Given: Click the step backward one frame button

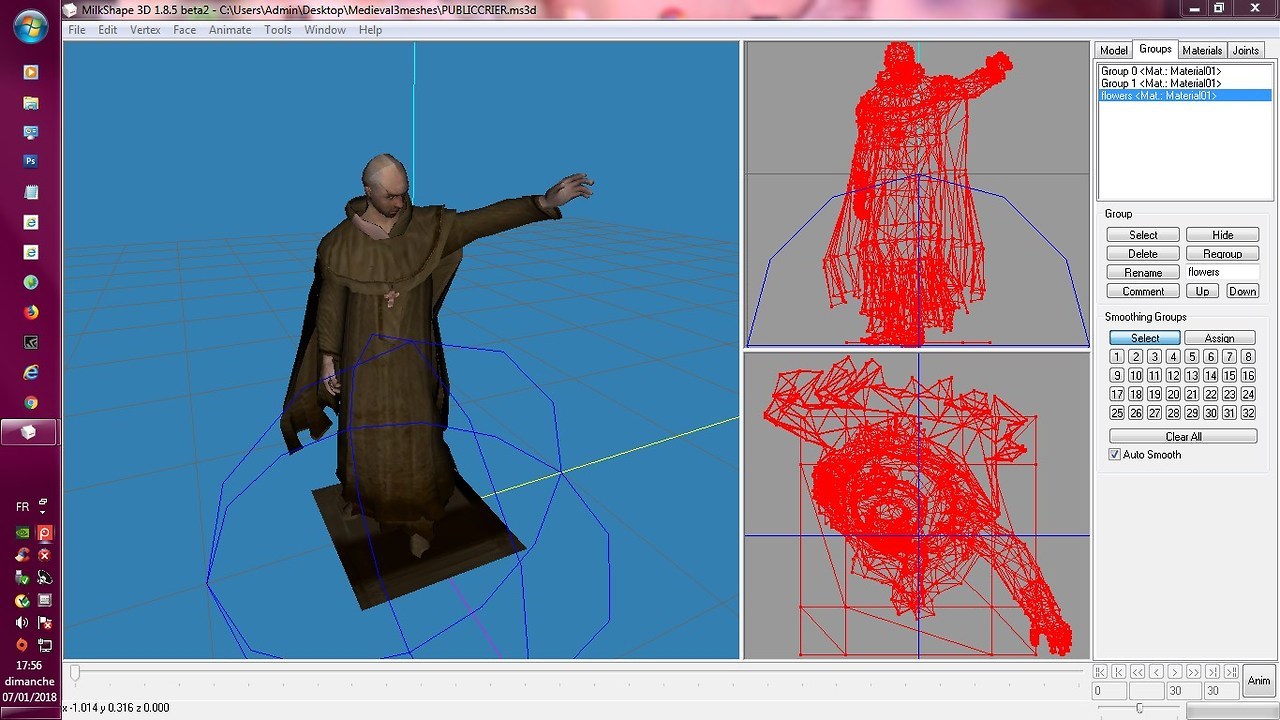Looking at the screenshot, I should click(x=1156, y=672).
